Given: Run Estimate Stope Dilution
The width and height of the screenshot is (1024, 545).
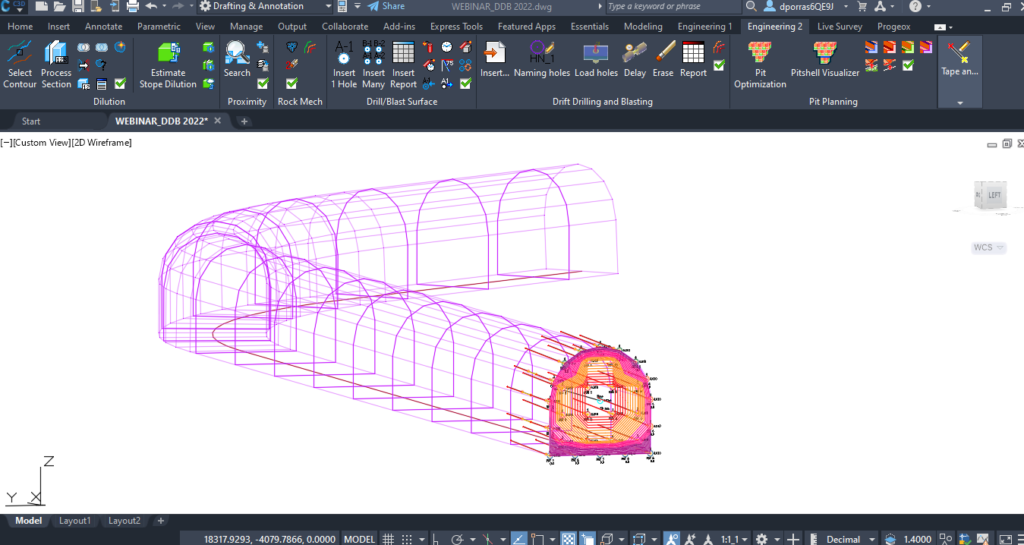Looking at the screenshot, I should pyautogui.click(x=168, y=64).
